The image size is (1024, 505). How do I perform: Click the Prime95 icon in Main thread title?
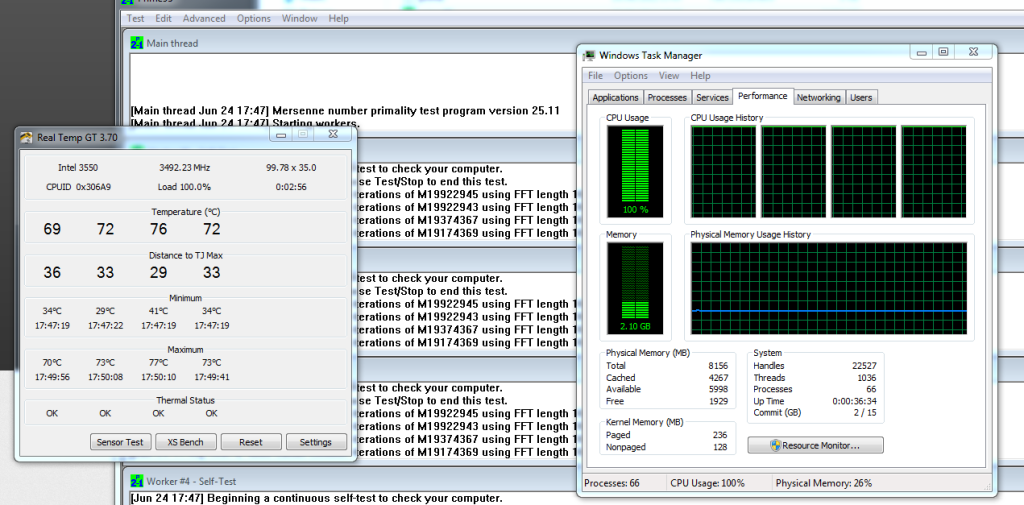coord(137,43)
